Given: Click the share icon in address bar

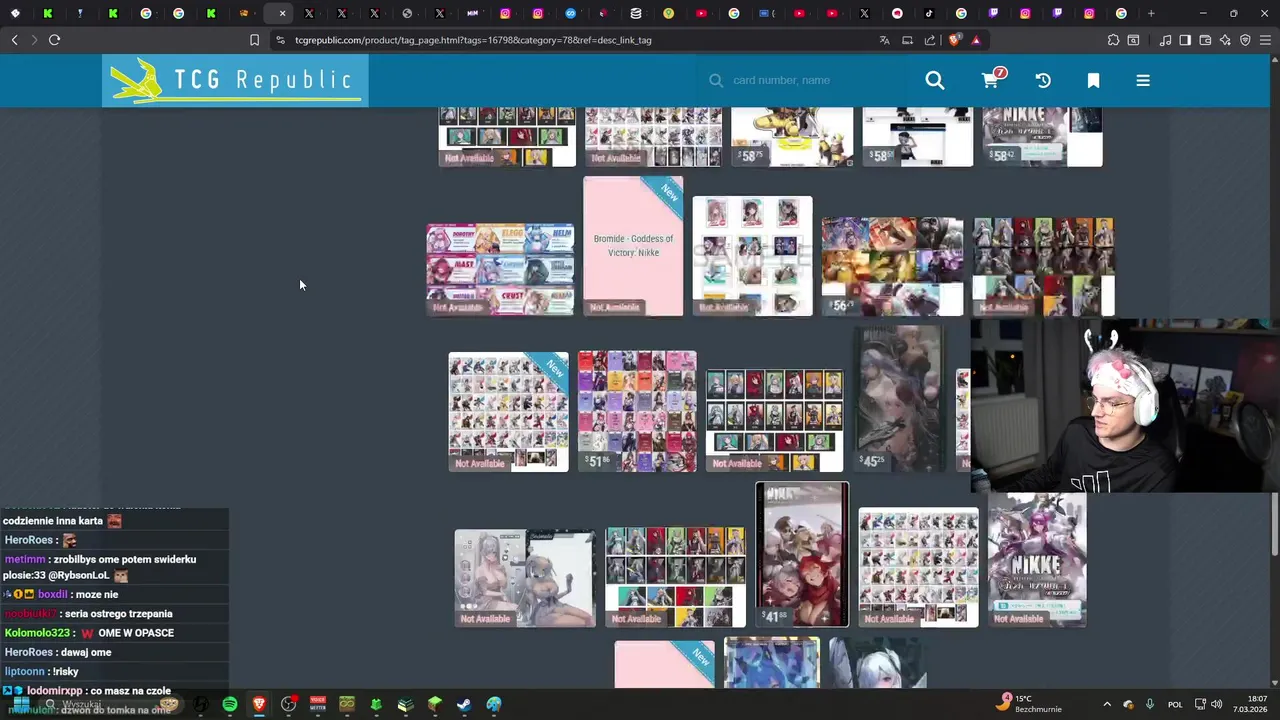Looking at the screenshot, I should (x=930, y=40).
